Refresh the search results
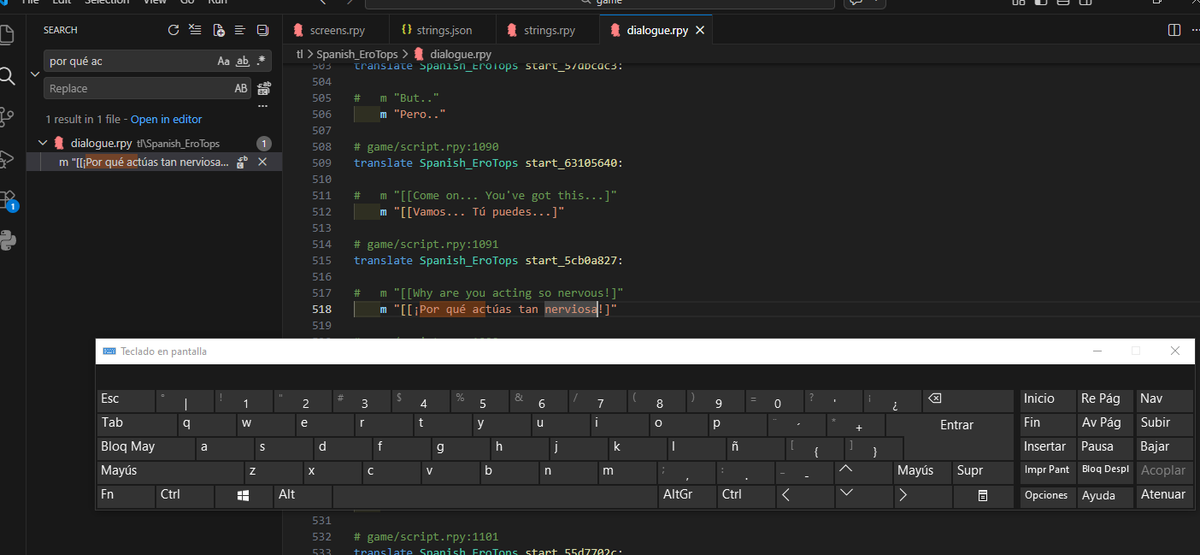The width and height of the screenshot is (1200, 555). [x=175, y=30]
